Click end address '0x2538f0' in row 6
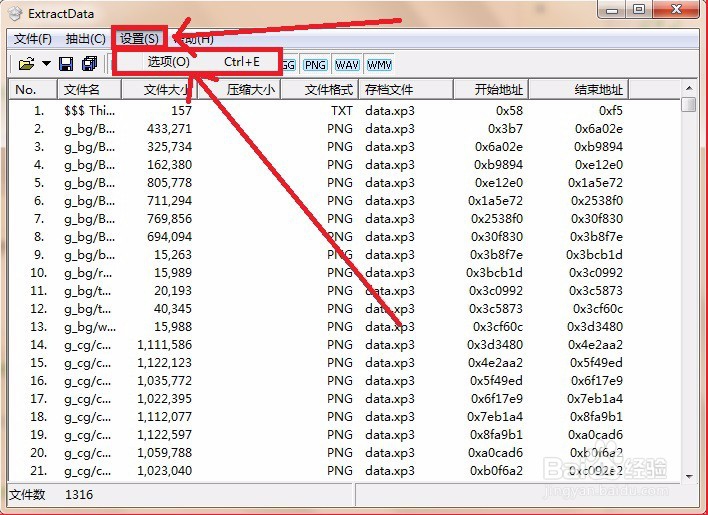Screen dimensions: 708x515 [x=597, y=200]
